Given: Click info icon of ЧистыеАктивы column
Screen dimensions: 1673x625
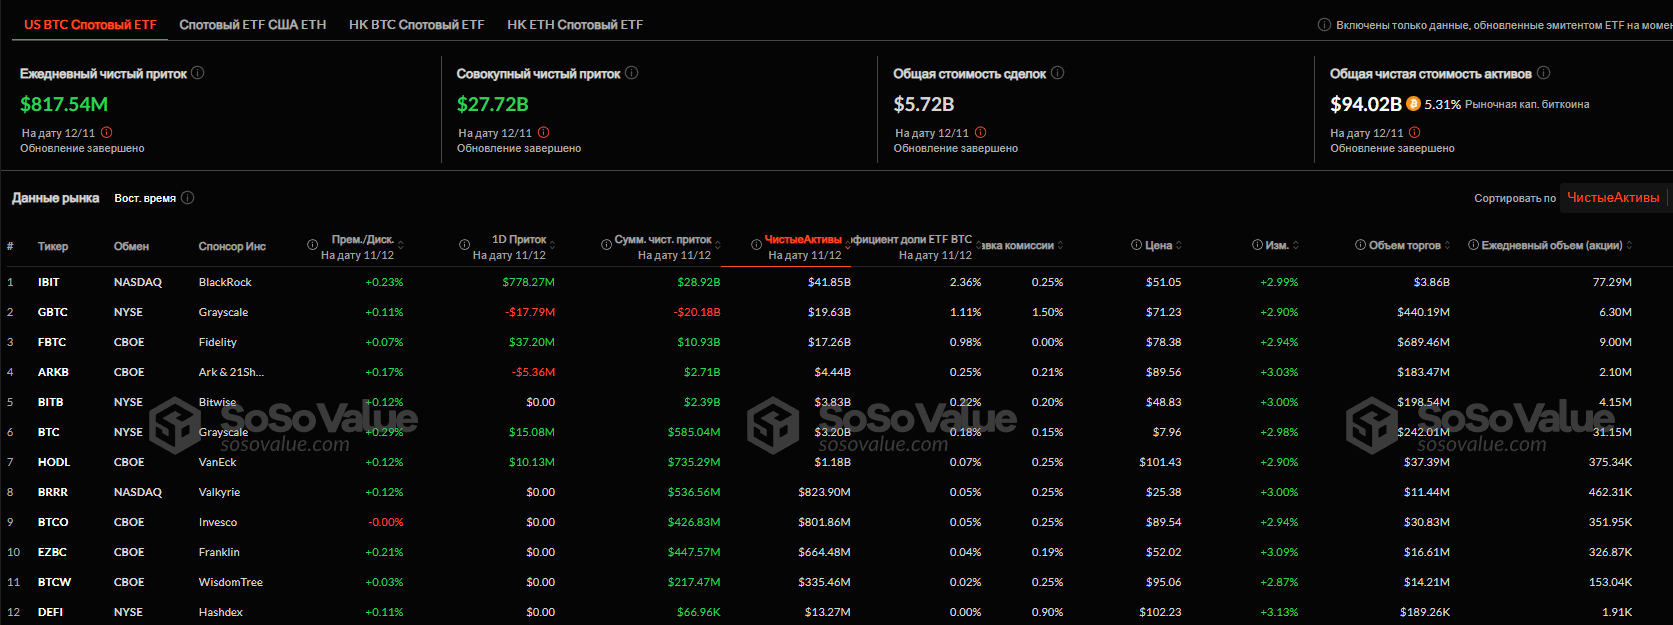Looking at the screenshot, I should [757, 245].
